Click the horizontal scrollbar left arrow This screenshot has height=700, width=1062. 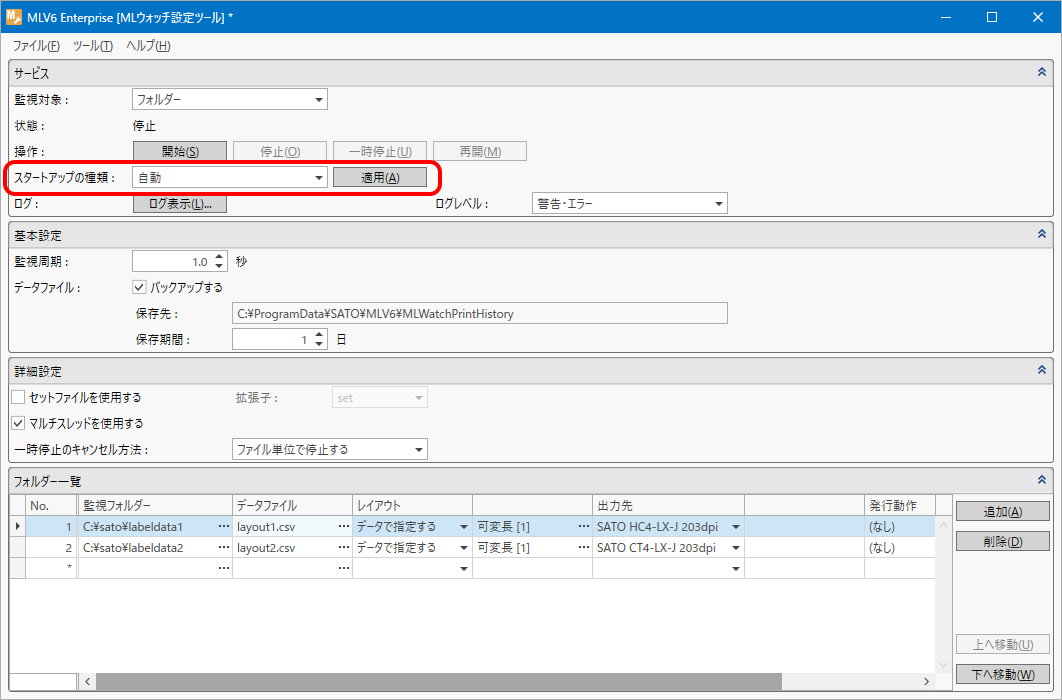[x=87, y=681]
